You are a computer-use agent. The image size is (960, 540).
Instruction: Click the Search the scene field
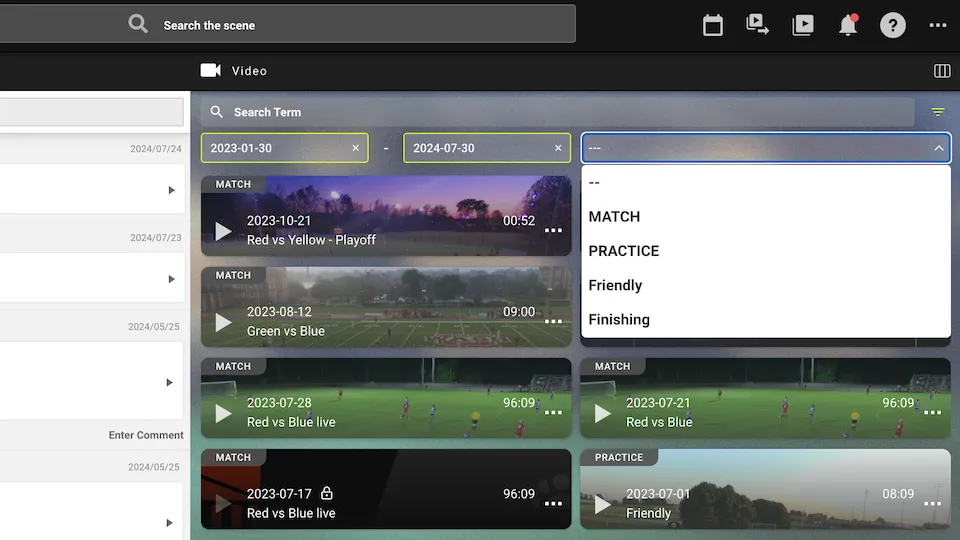coord(288,25)
